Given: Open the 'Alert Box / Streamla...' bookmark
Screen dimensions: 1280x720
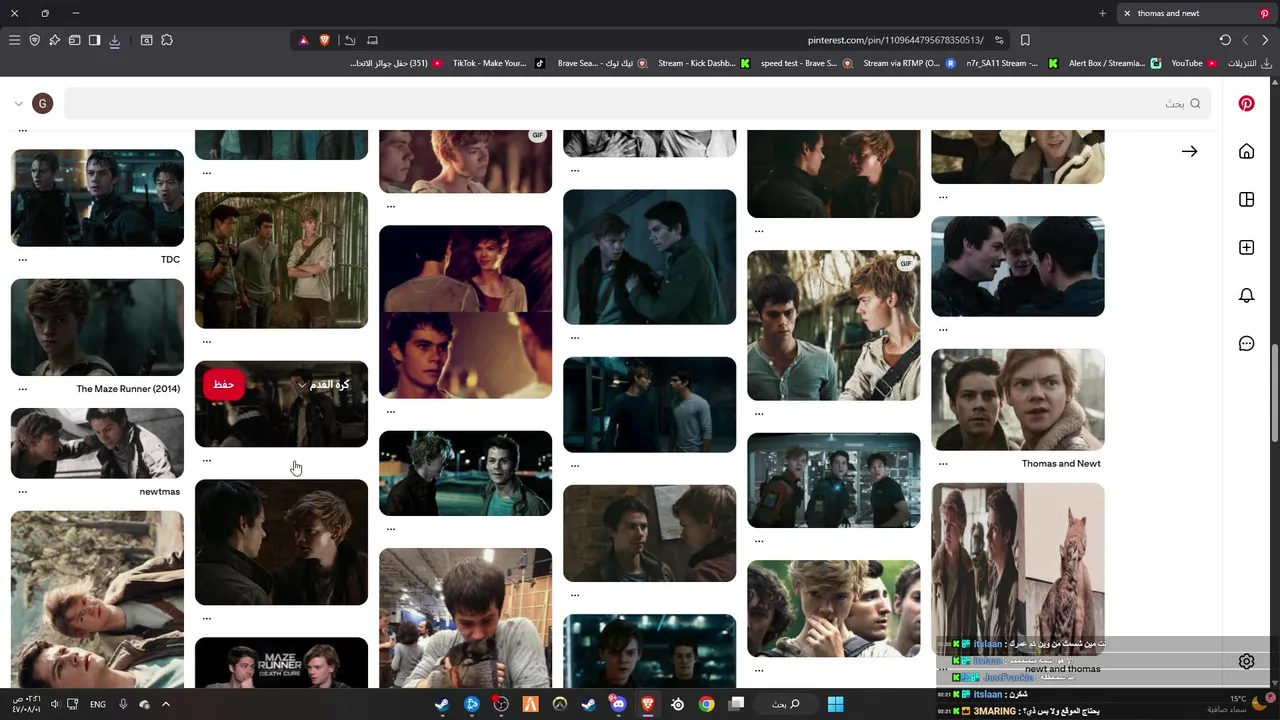Looking at the screenshot, I should coord(1114,63).
